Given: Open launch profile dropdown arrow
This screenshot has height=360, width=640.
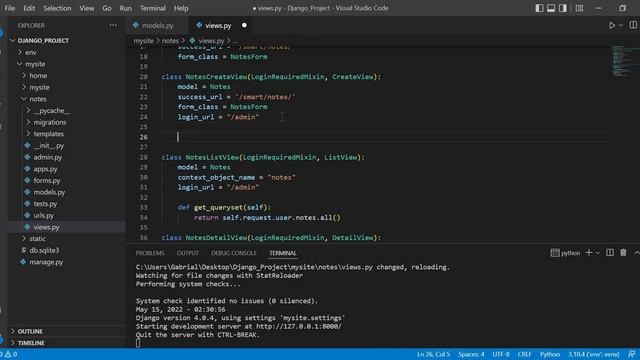Looking at the screenshot, I should pyautogui.click(x=598, y=253).
